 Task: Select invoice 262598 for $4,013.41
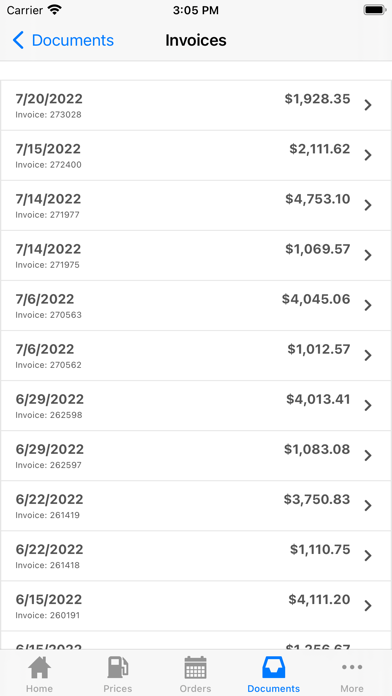click(196, 406)
